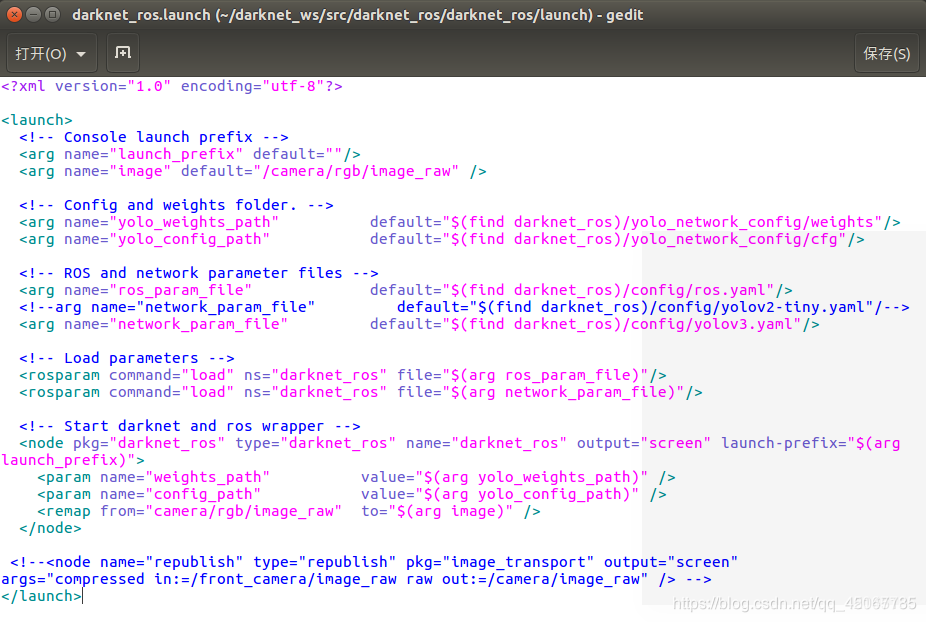Click the rosparam line loading network_param_file
The image size is (926, 622).
click(361, 393)
